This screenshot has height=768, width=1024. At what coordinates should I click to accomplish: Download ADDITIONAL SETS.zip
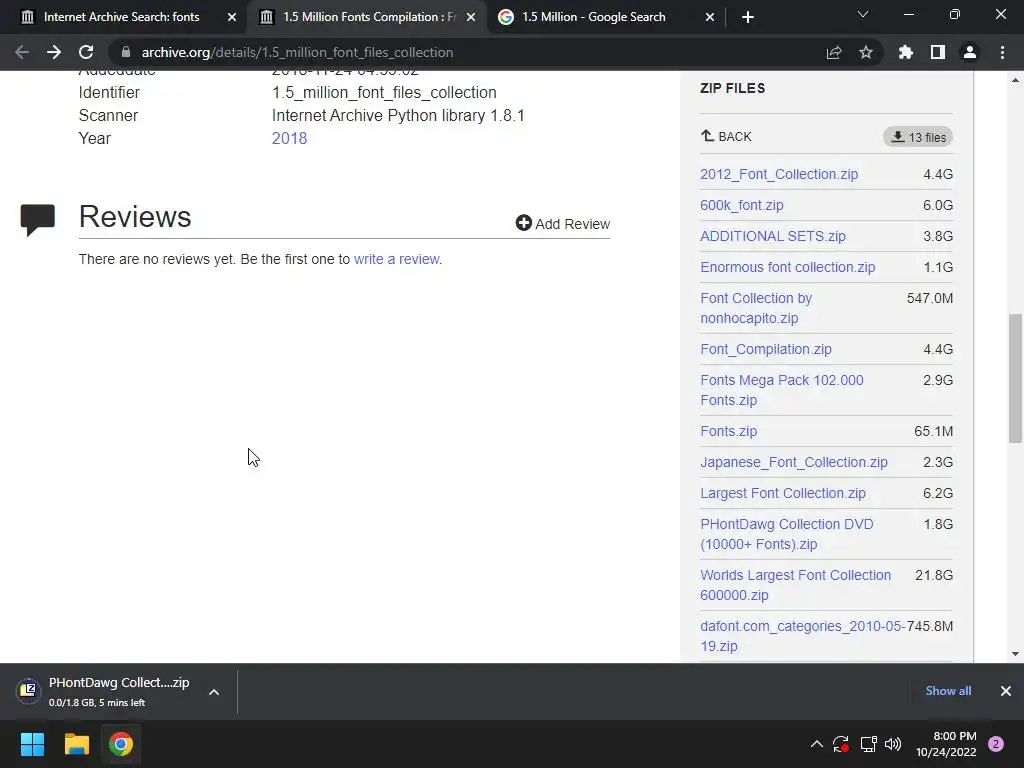point(773,236)
